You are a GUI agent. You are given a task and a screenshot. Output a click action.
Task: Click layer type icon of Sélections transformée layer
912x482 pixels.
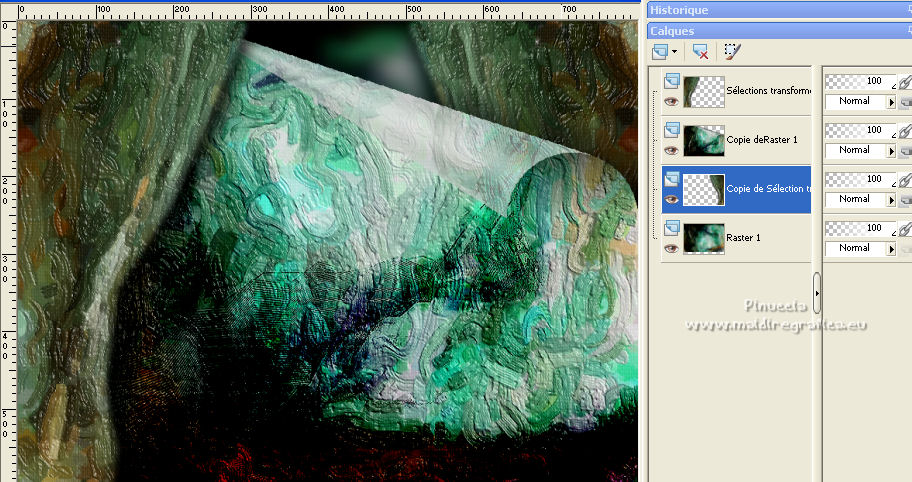click(x=672, y=80)
